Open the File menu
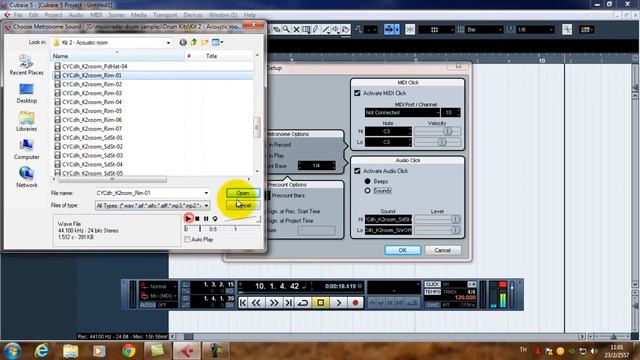The image size is (640, 360). click(x=18, y=15)
